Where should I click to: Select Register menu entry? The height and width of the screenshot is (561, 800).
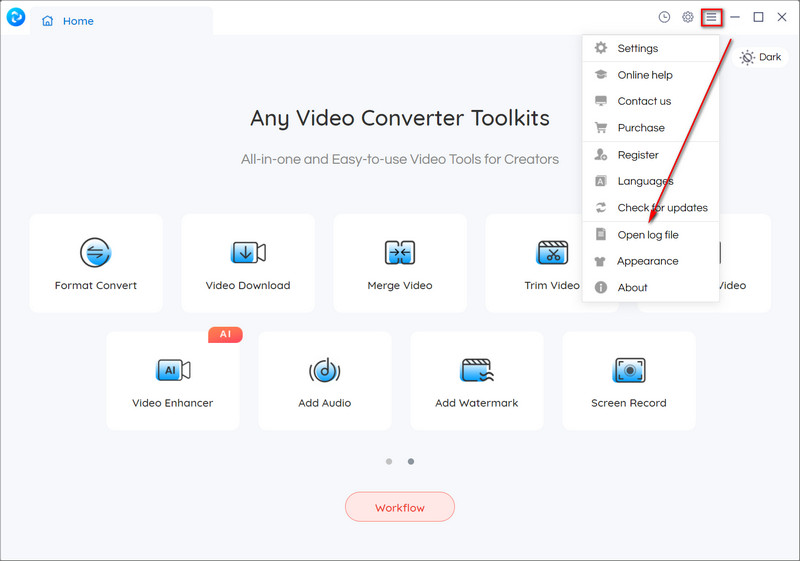[651, 155]
